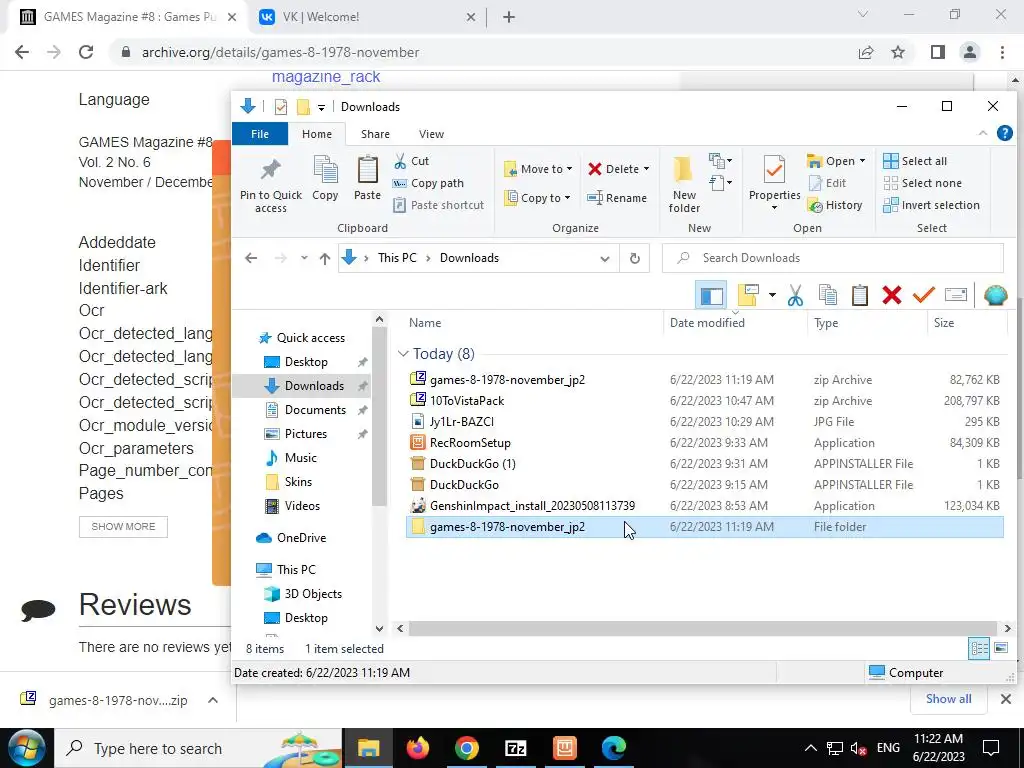Screen dimensions: 1024x768
Task: Expand the Open dropdown arrow in ribbon
Action: pos(862,161)
